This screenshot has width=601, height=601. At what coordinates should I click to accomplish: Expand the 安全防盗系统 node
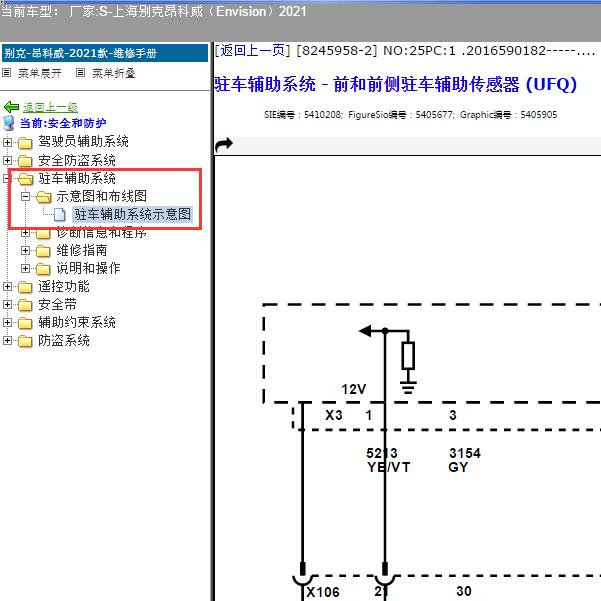(7, 160)
